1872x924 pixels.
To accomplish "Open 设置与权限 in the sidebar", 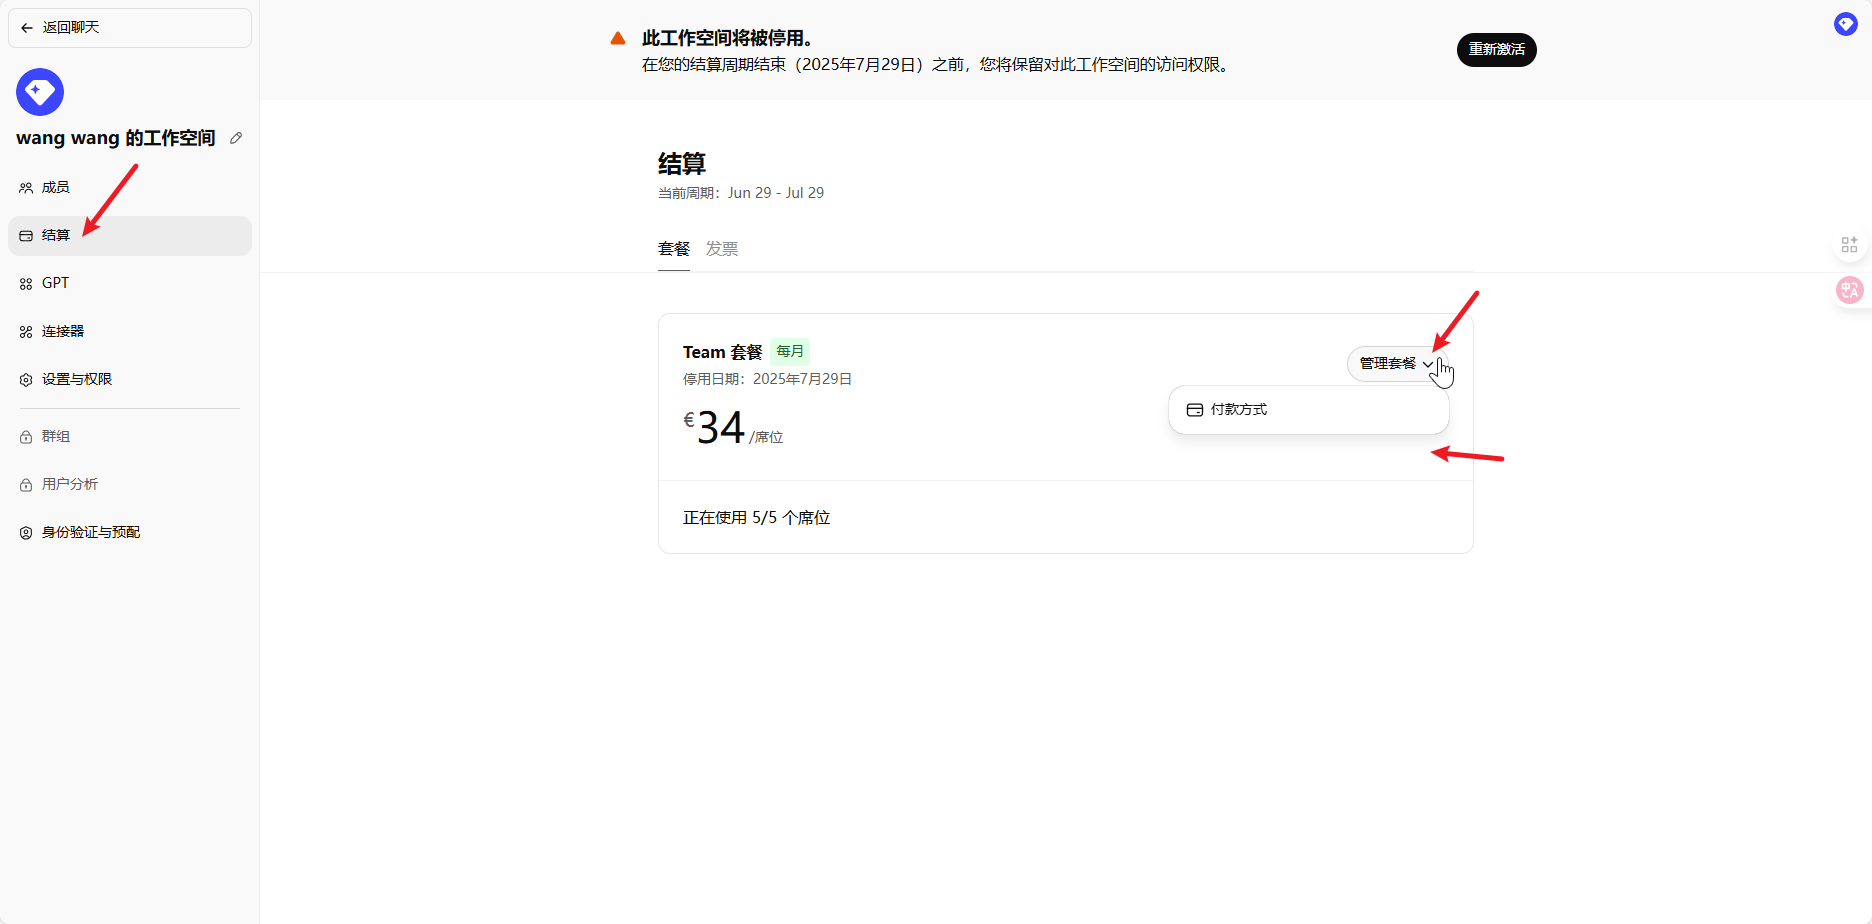I will [x=77, y=380].
